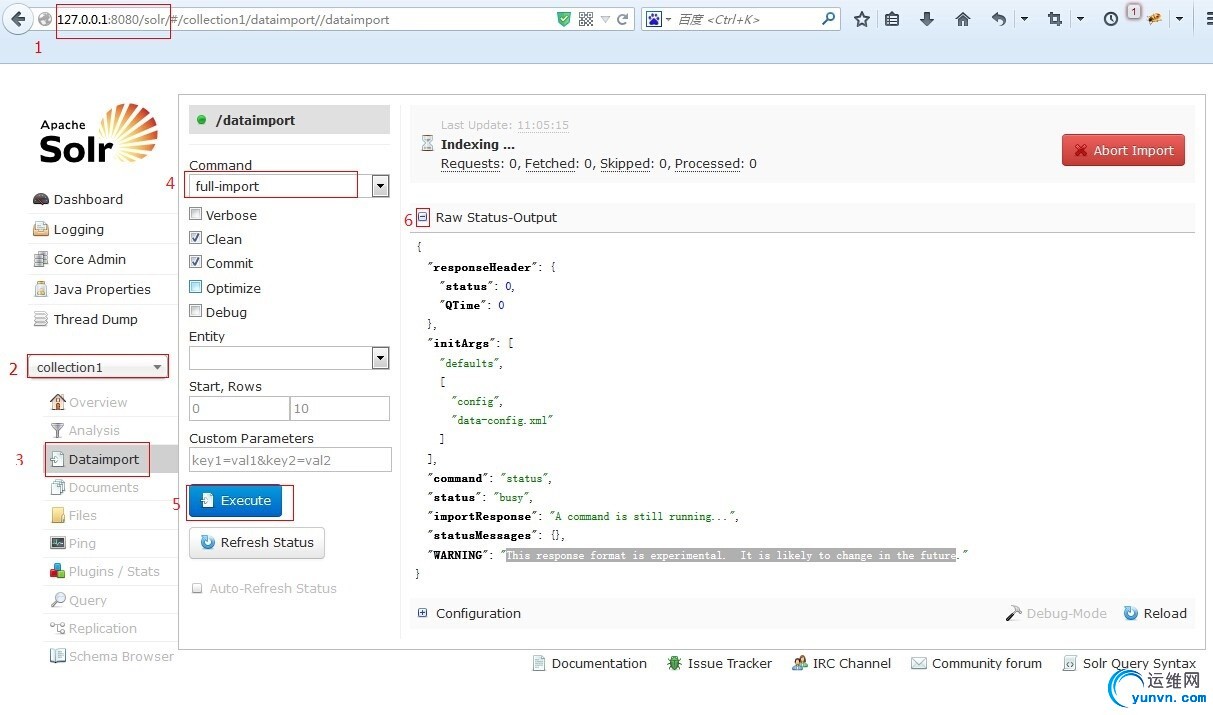Open the Entity dropdown
The width and height of the screenshot is (1213, 715).
pyautogui.click(x=289, y=358)
